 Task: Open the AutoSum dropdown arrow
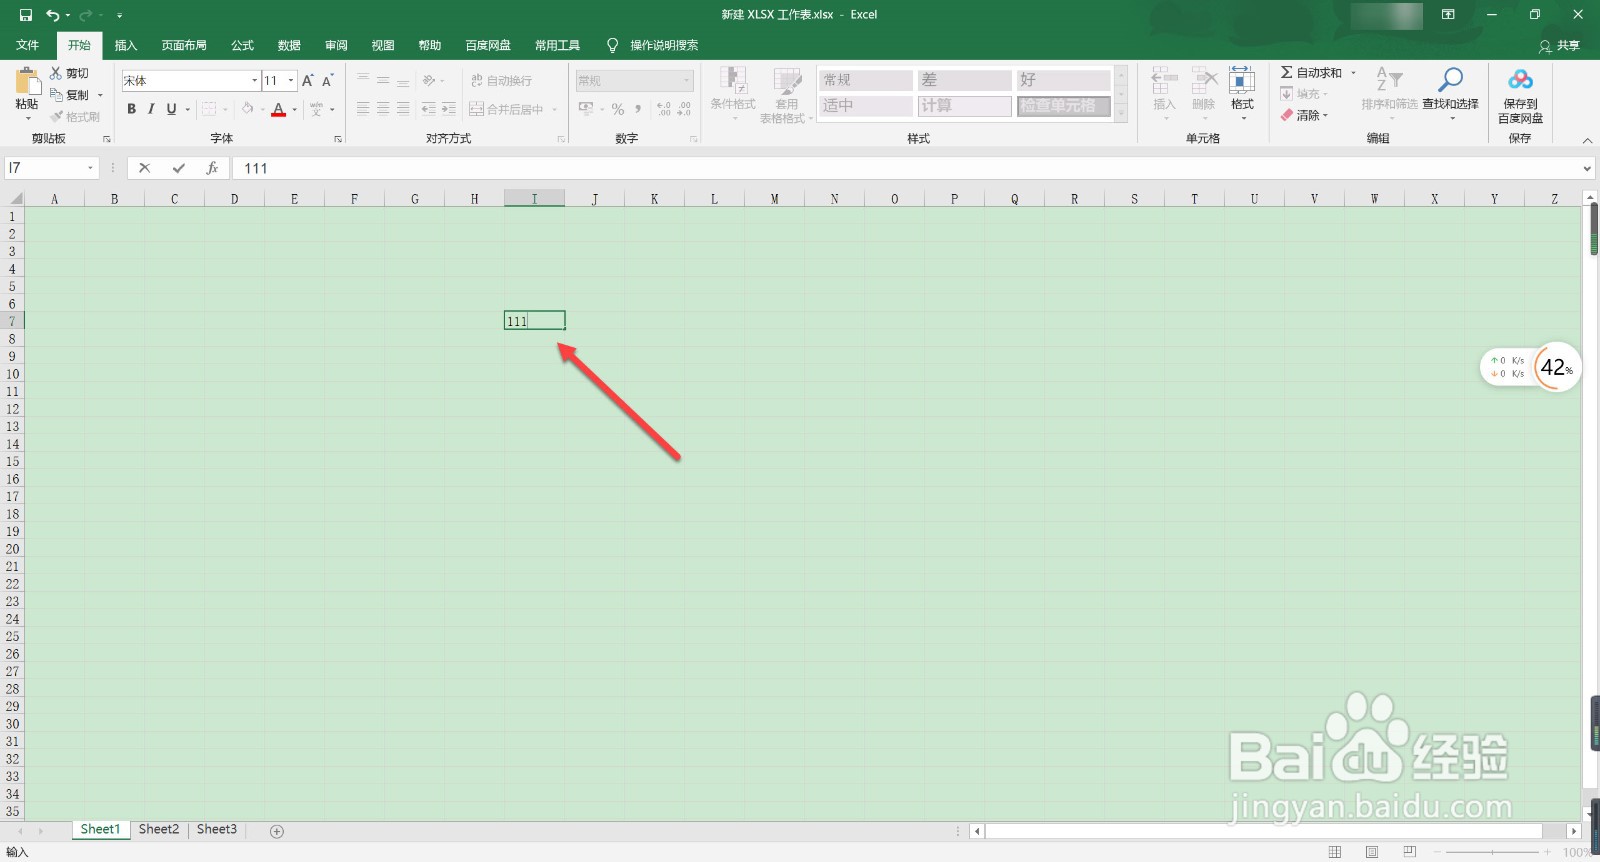[1353, 73]
